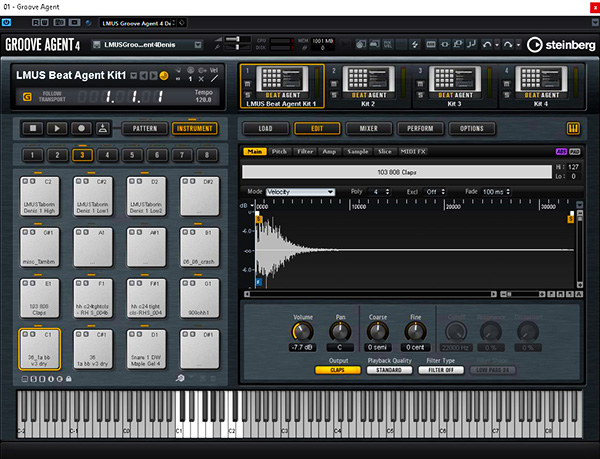600x459 pixels.
Task: Select the Slice tab
Action: (x=385, y=151)
